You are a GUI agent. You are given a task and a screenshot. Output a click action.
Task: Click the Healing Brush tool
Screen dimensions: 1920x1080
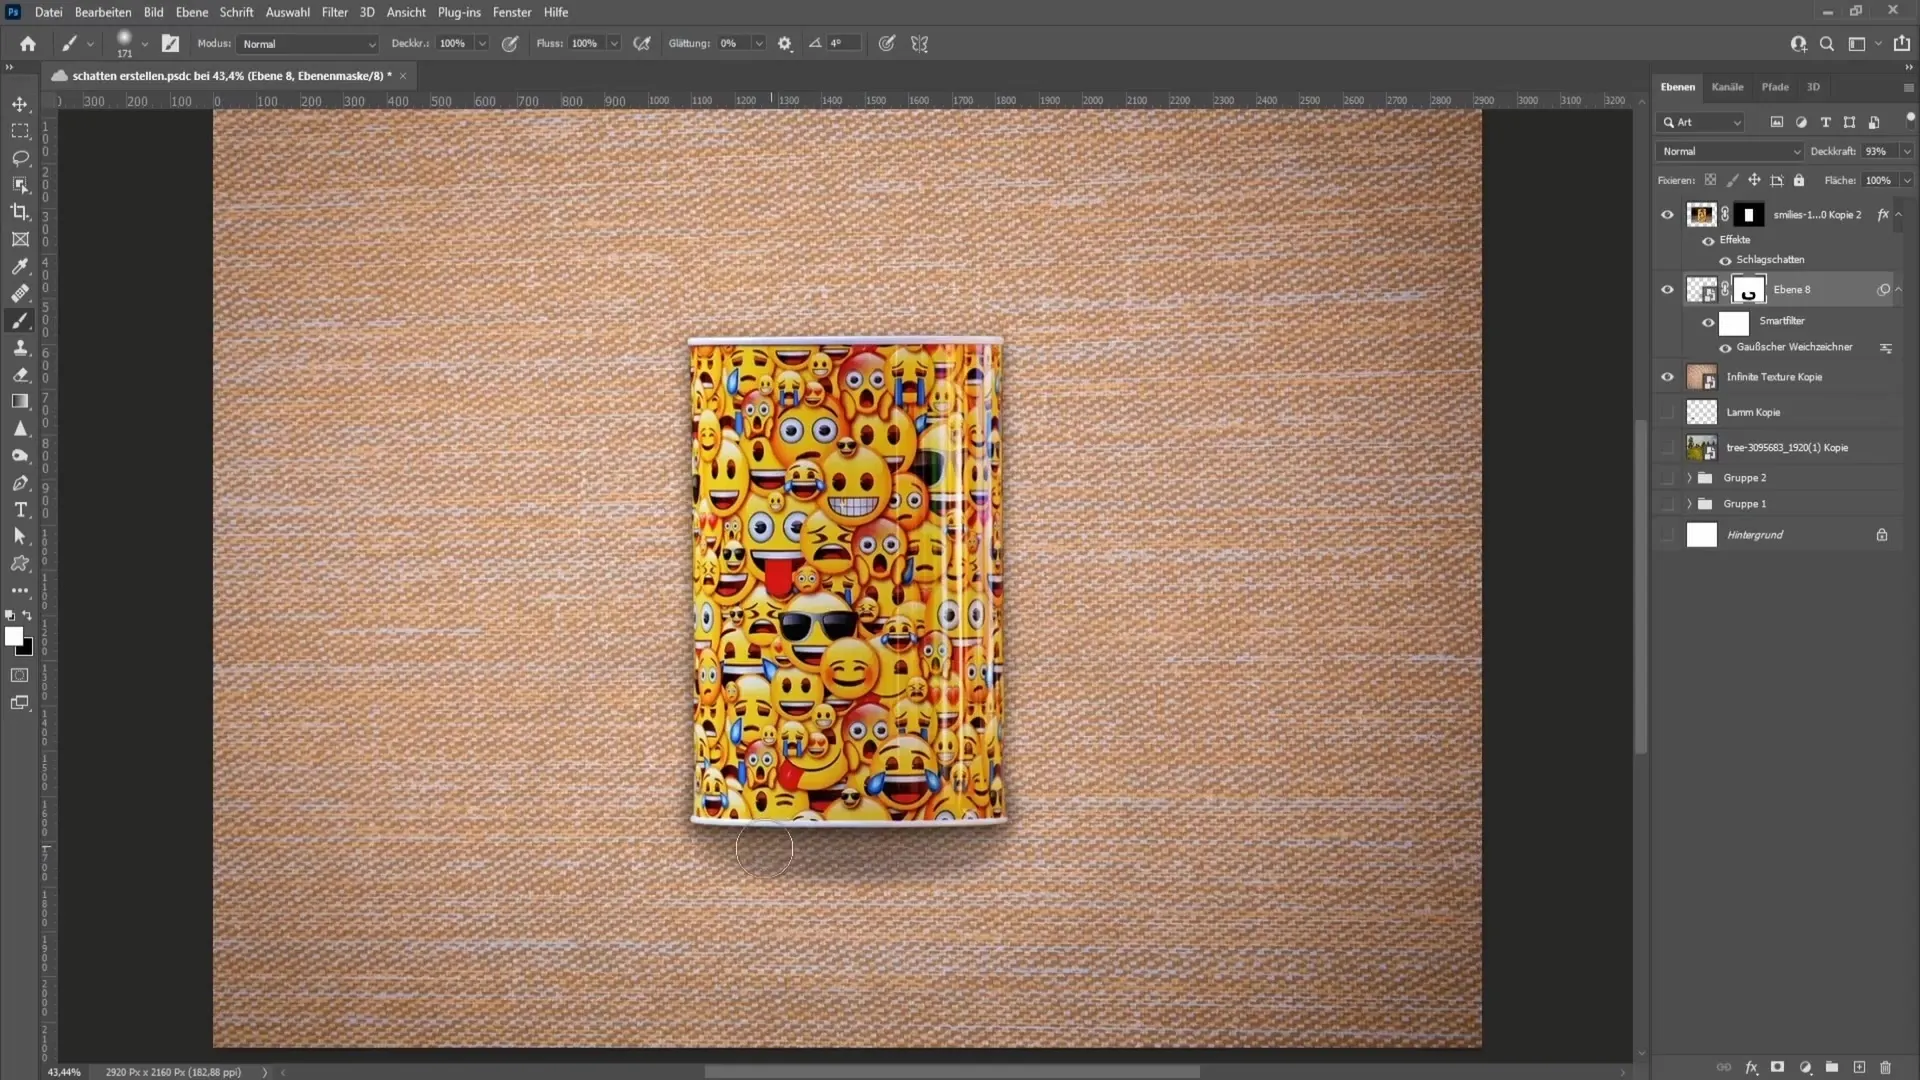coord(20,293)
